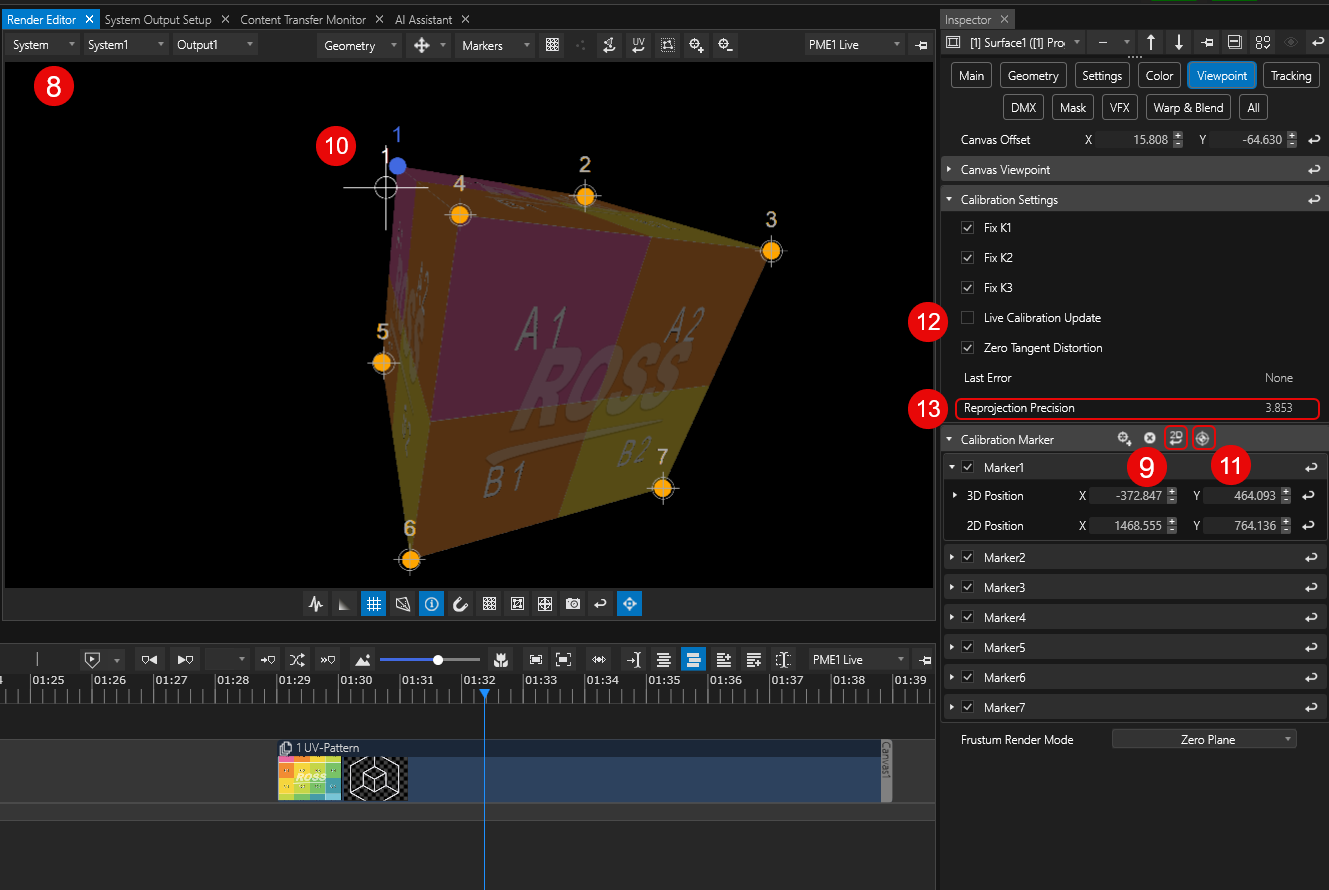Toggle the Marker7 checkbox
This screenshot has height=890, width=1329.
coord(967,707)
